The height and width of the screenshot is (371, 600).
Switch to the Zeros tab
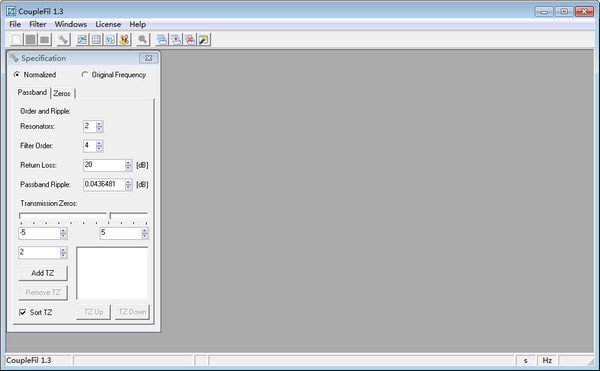(x=62, y=93)
